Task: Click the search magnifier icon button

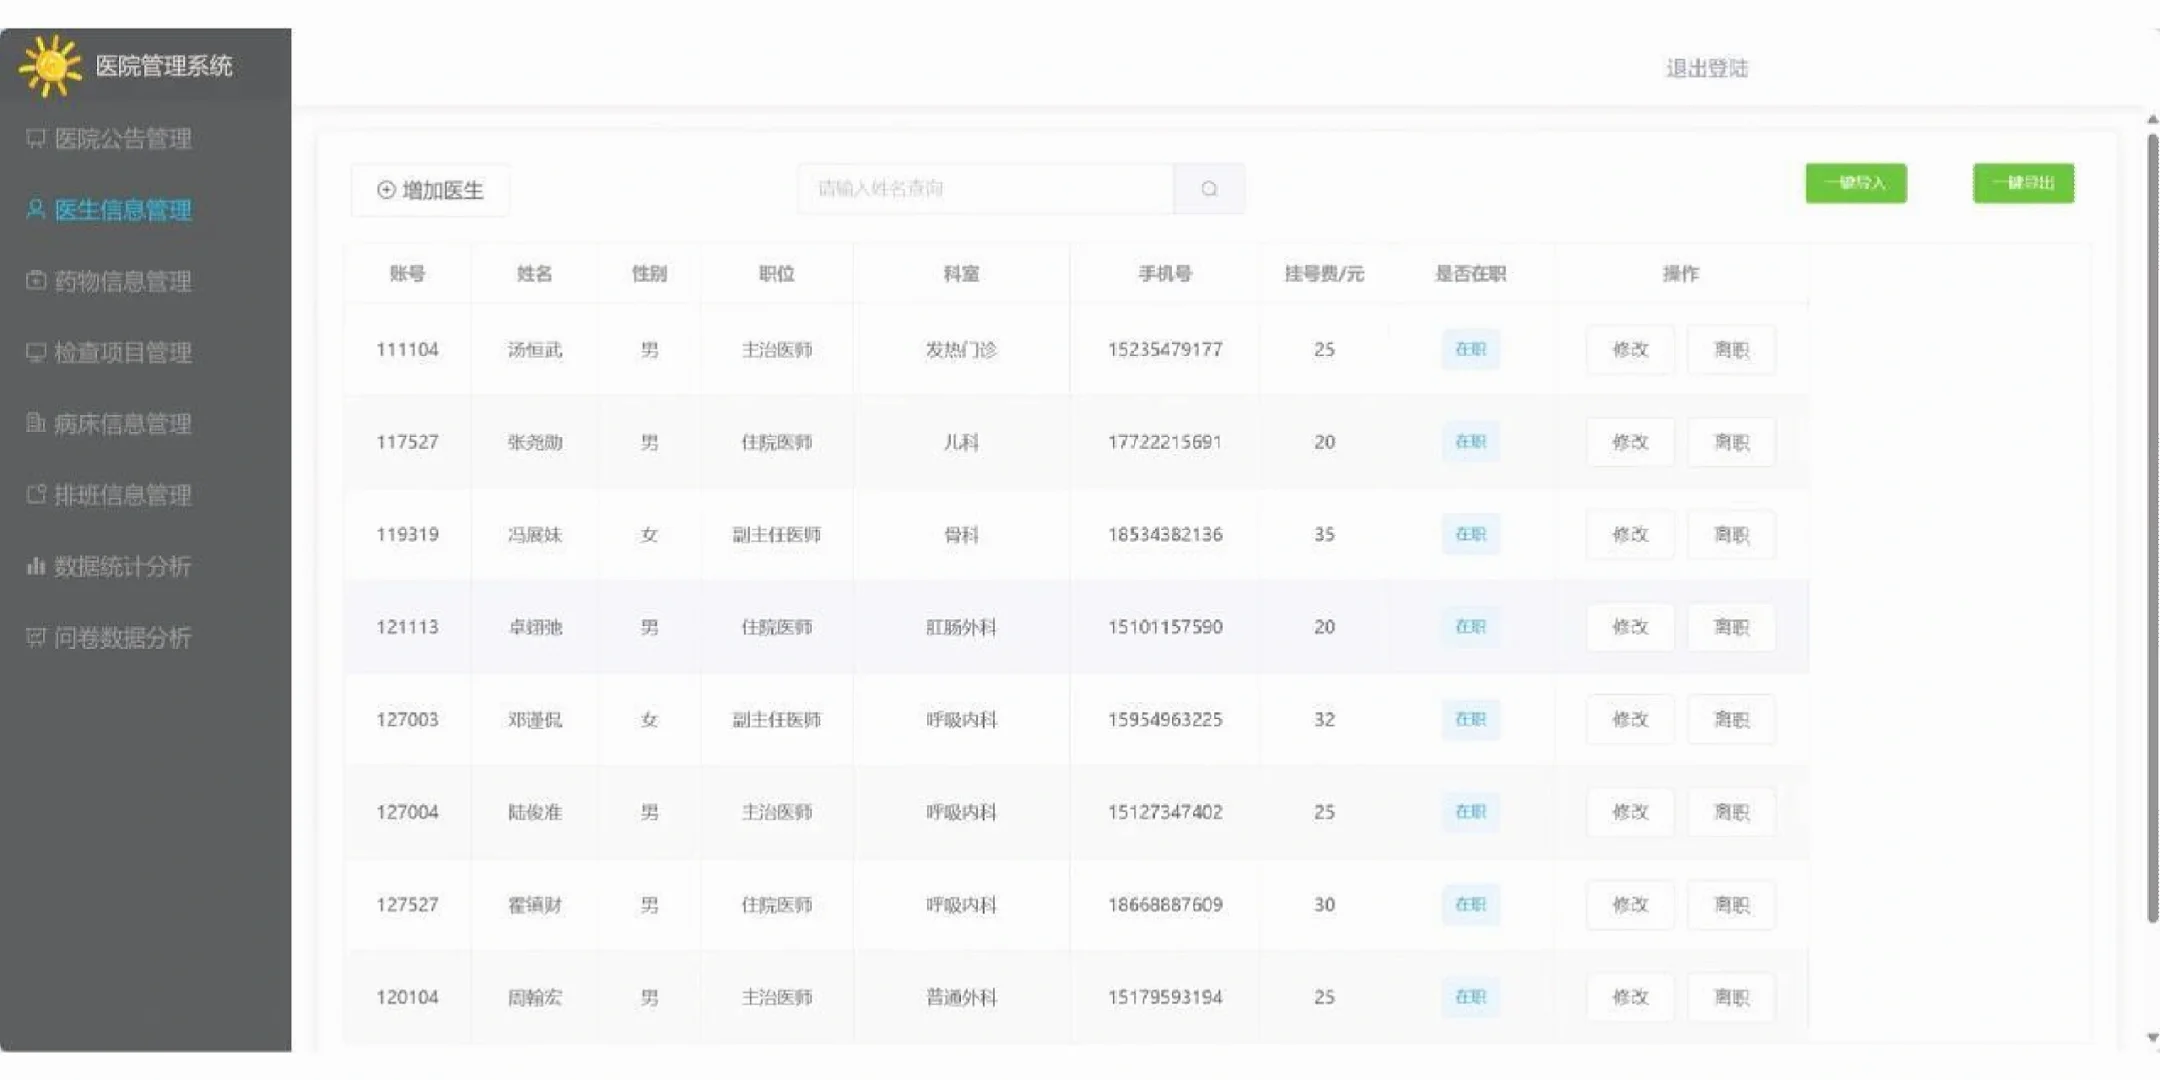Action: tap(1209, 189)
